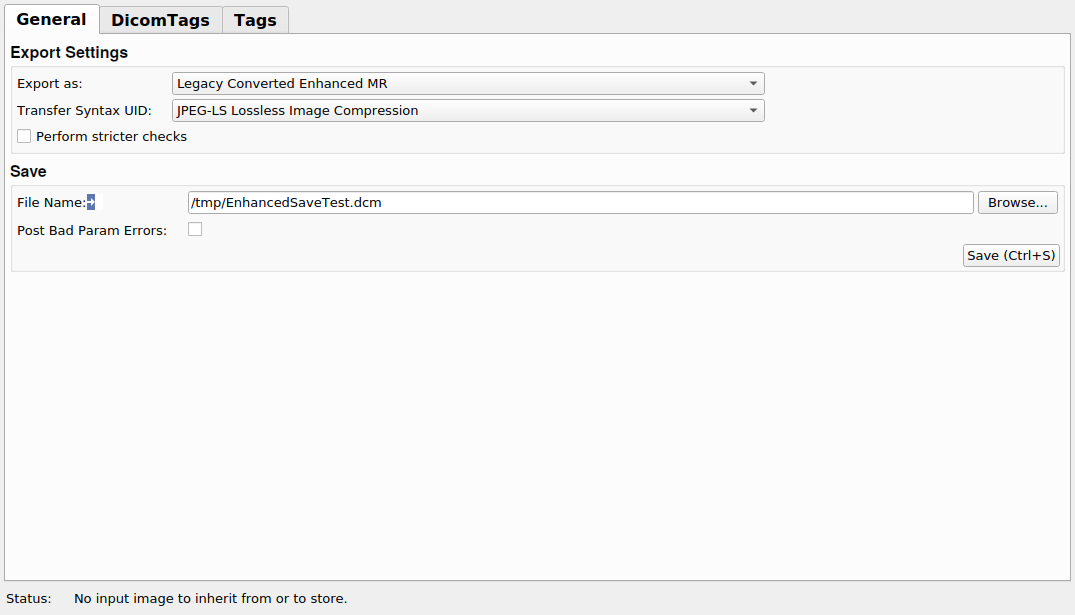Image resolution: width=1075 pixels, height=615 pixels.
Task: Click the 'Export as:' label
Action: point(50,84)
